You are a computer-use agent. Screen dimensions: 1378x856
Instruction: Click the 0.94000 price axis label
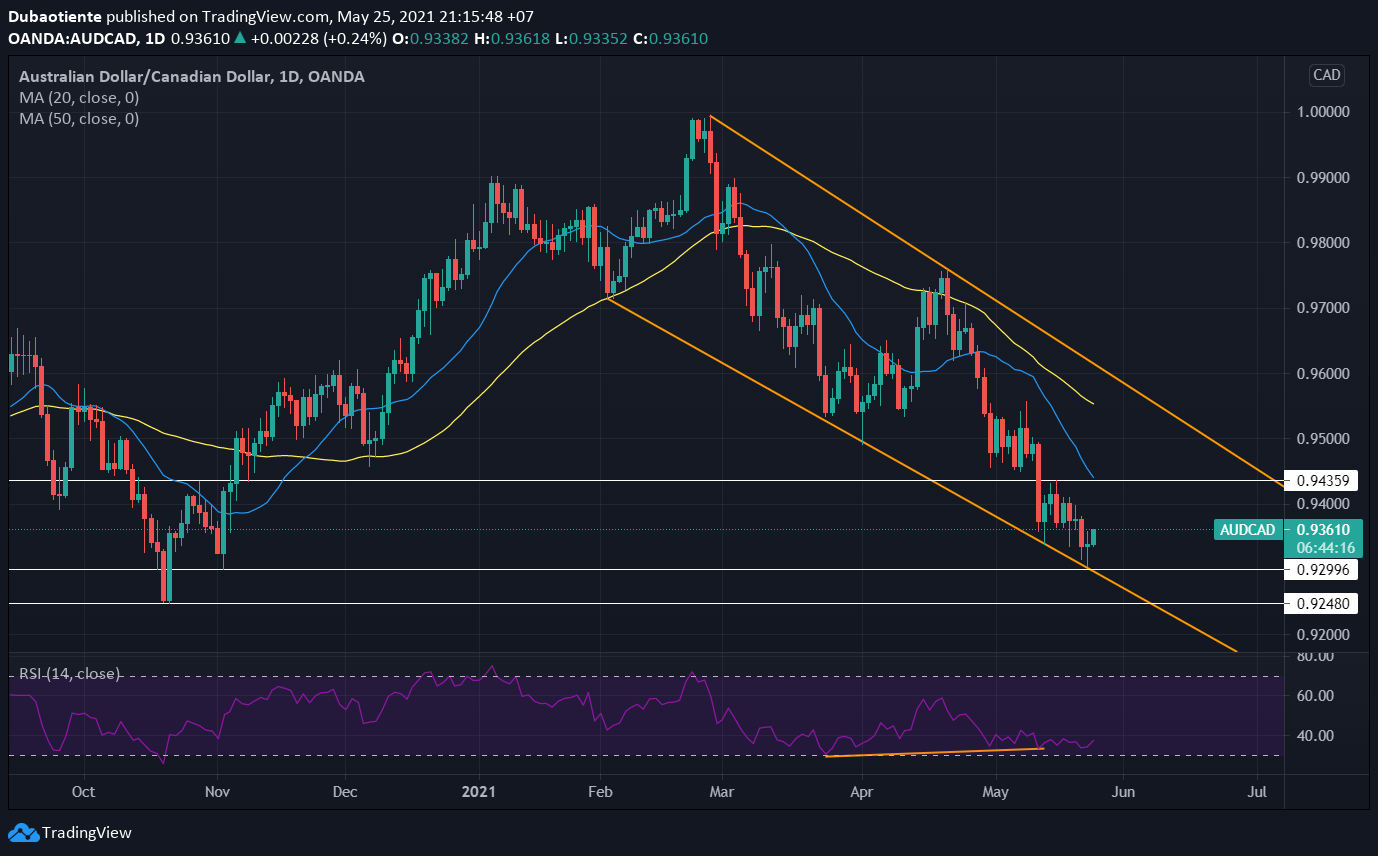tap(1323, 504)
